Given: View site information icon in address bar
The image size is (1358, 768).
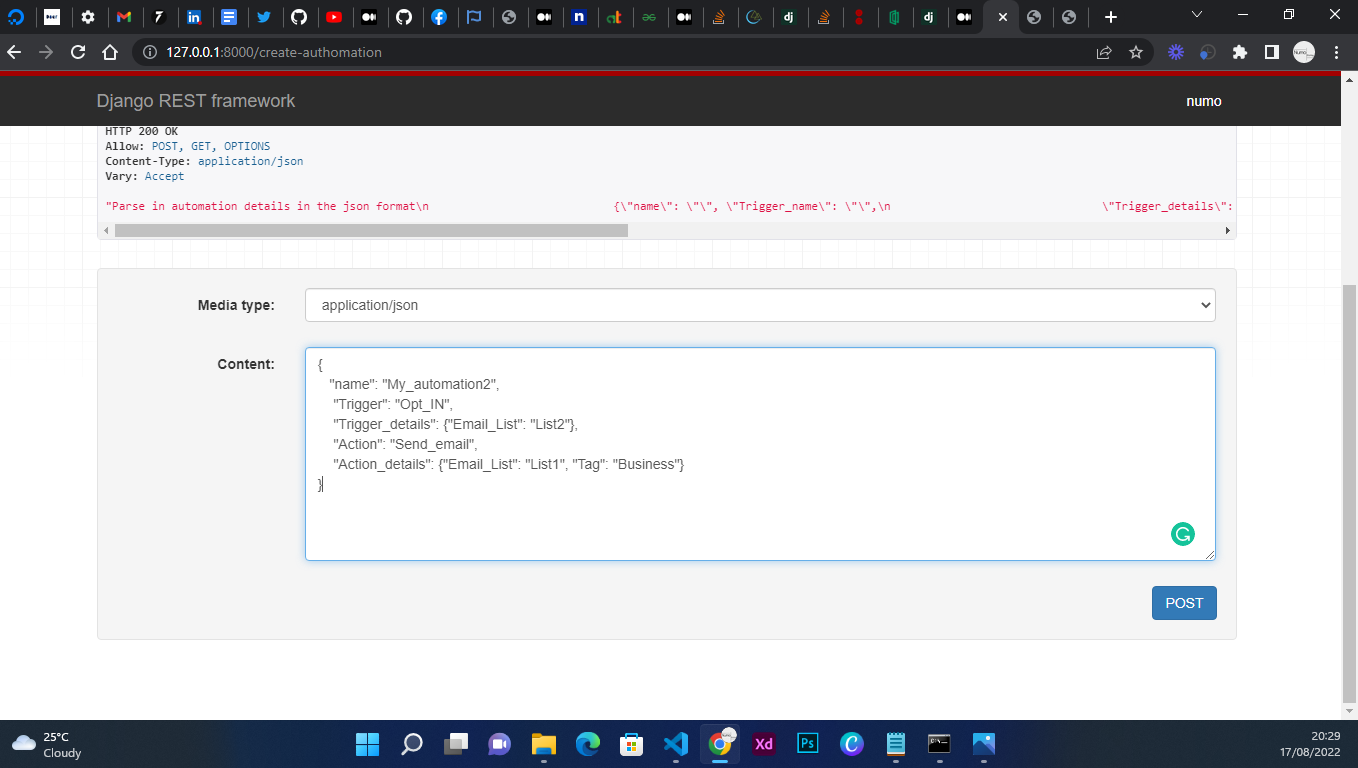Looking at the screenshot, I should [x=149, y=52].
